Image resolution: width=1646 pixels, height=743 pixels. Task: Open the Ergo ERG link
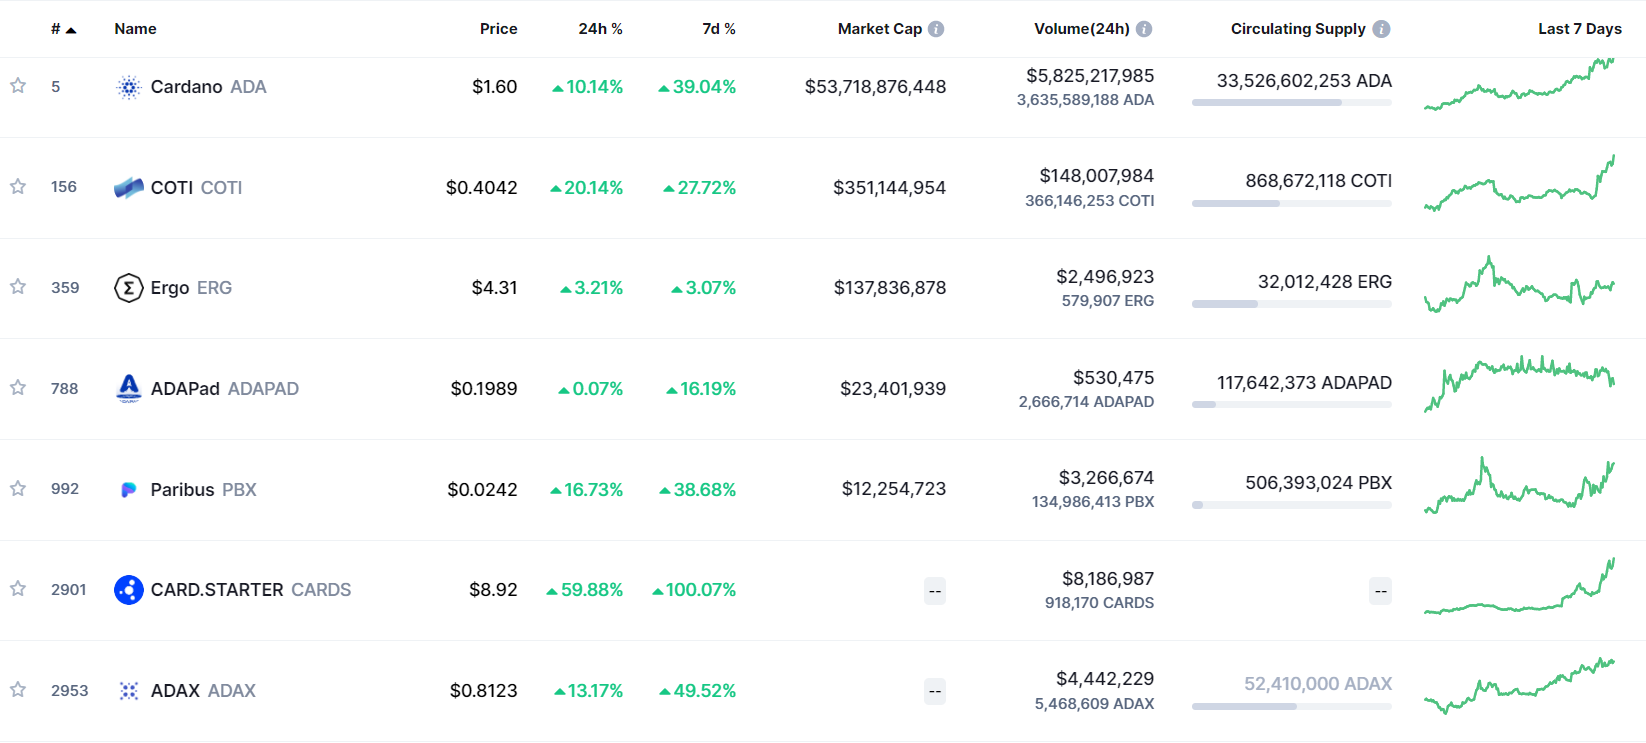coord(191,288)
